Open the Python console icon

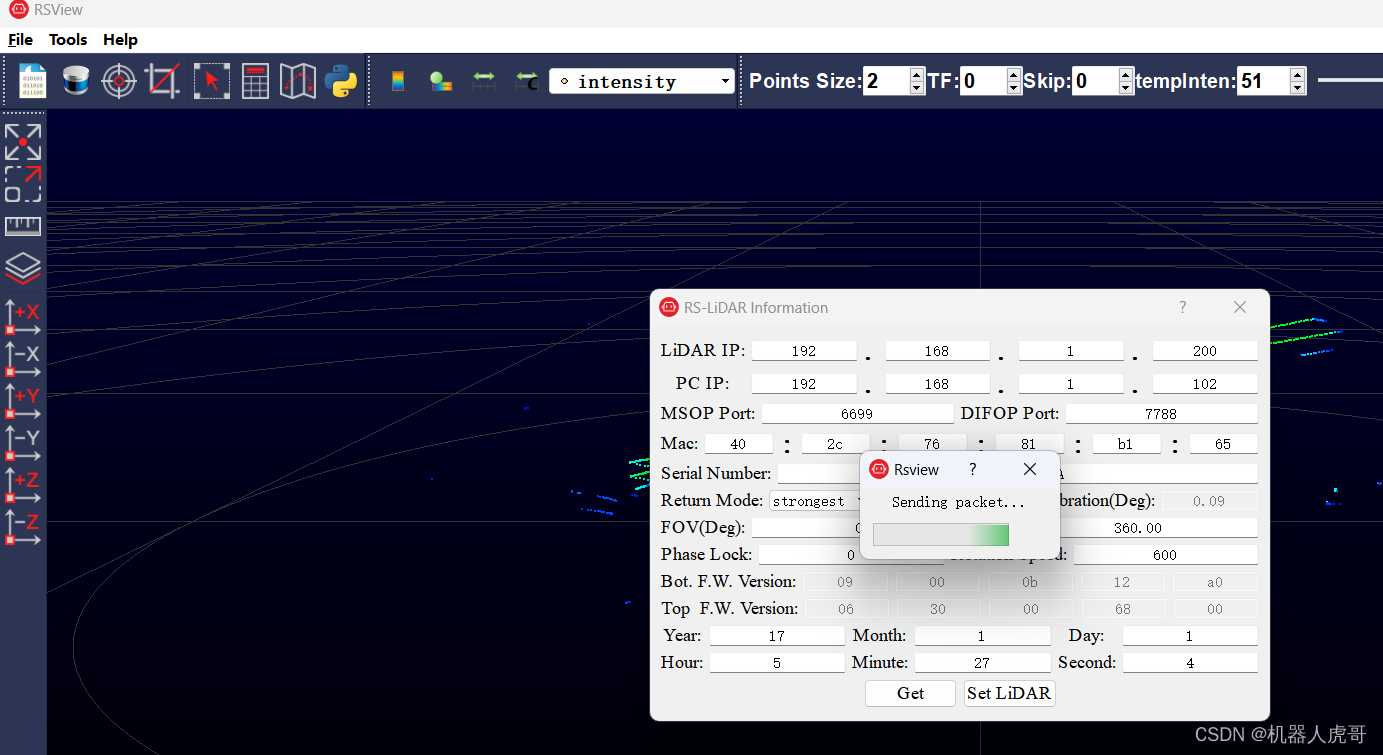tap(341, 81)
